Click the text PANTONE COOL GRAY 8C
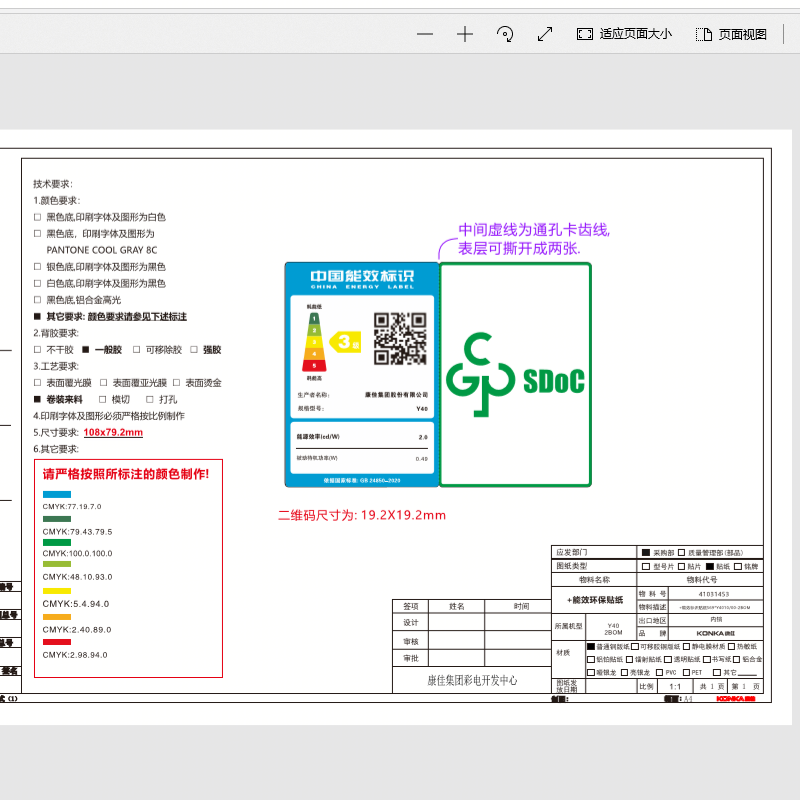The image size is (800, 800). (x=102, y=250)
